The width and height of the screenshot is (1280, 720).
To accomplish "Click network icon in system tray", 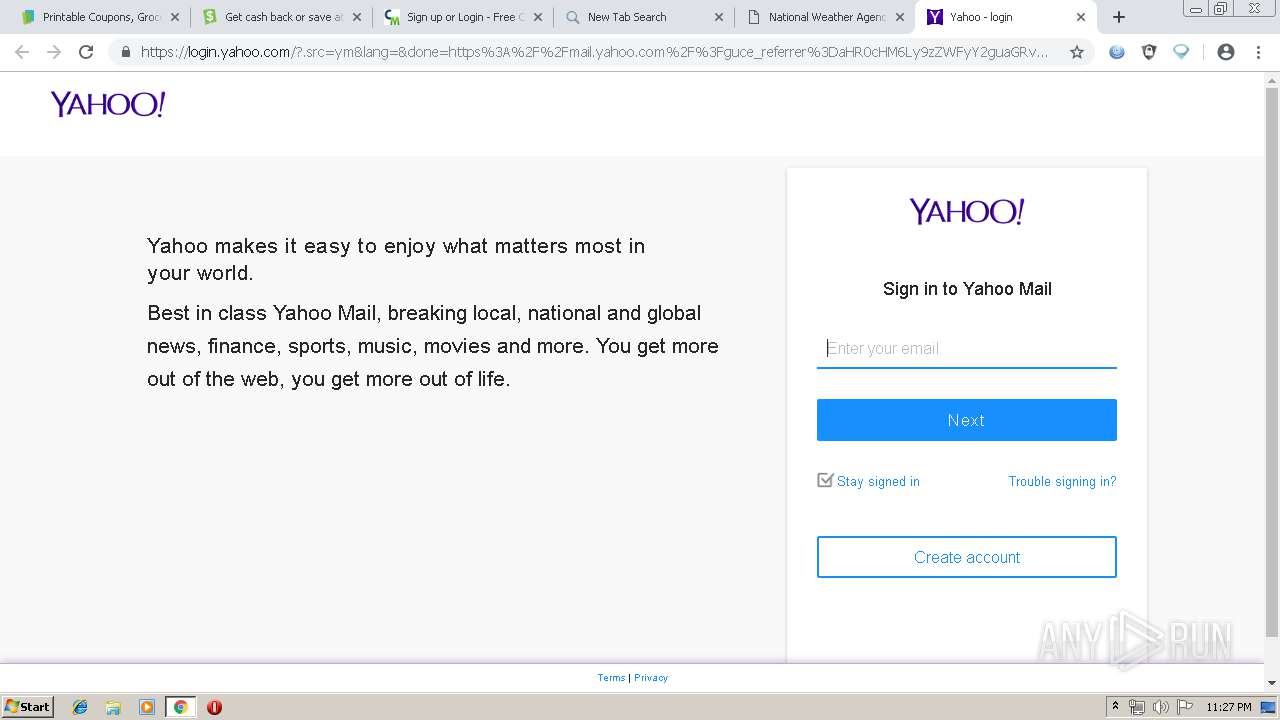I will tap(1137, 707).
